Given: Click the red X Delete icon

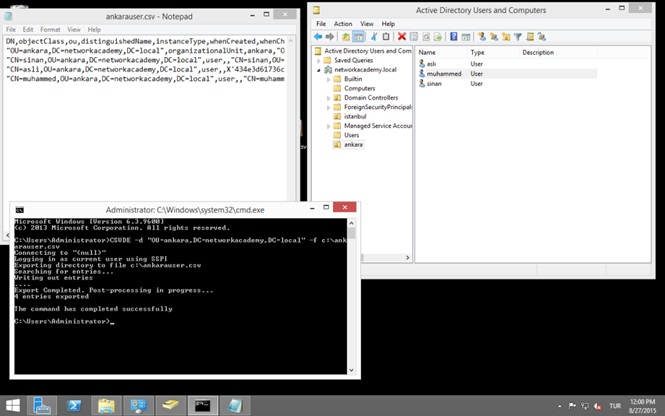Looking at the screenshot, I should pyautogui.click(x=402, y=37).
